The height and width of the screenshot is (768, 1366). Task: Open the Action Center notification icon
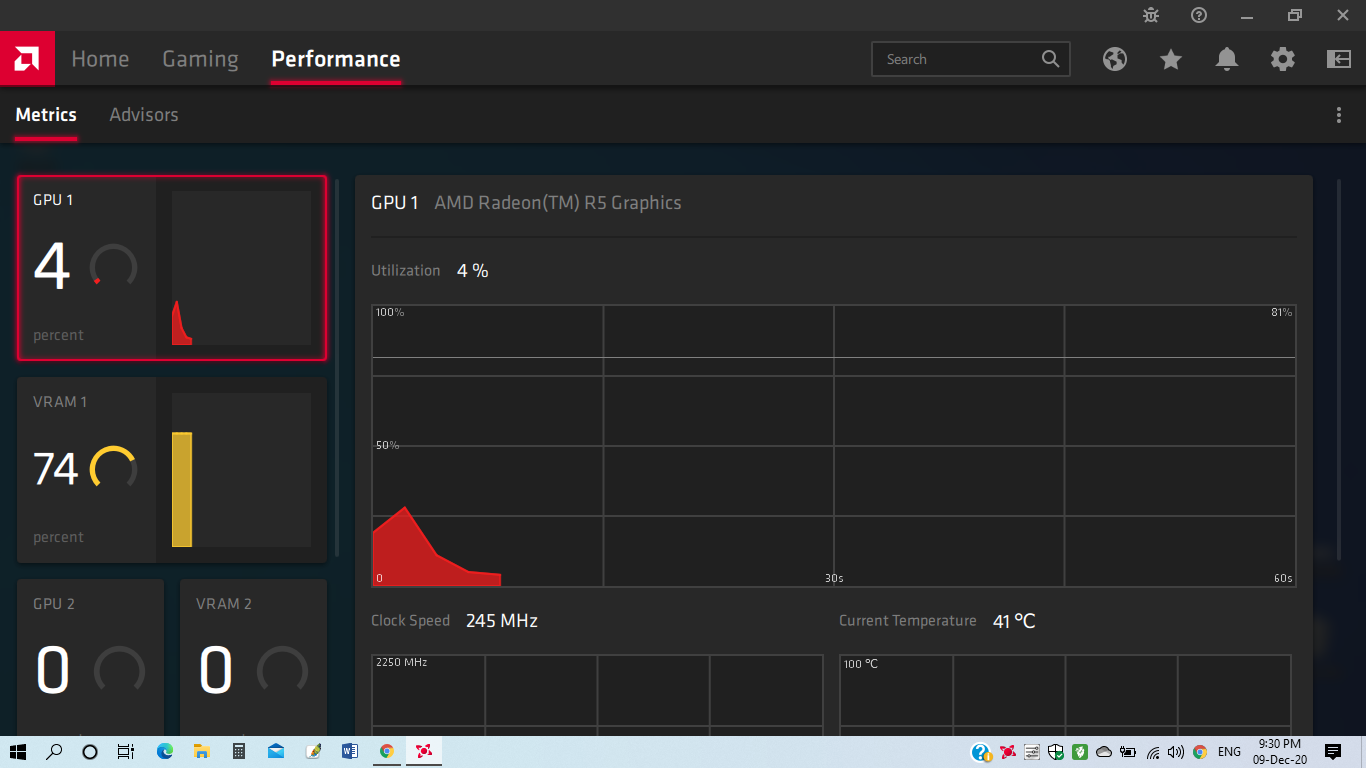pos(1333,752)
